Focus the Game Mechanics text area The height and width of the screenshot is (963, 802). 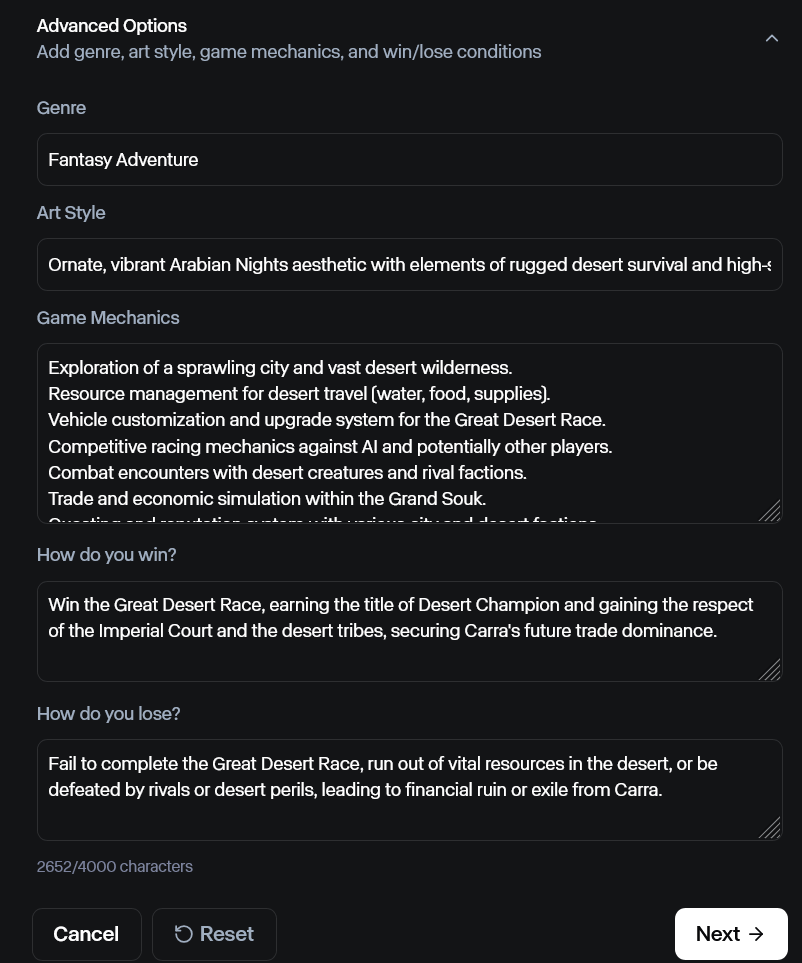click(x=409, y=432)
